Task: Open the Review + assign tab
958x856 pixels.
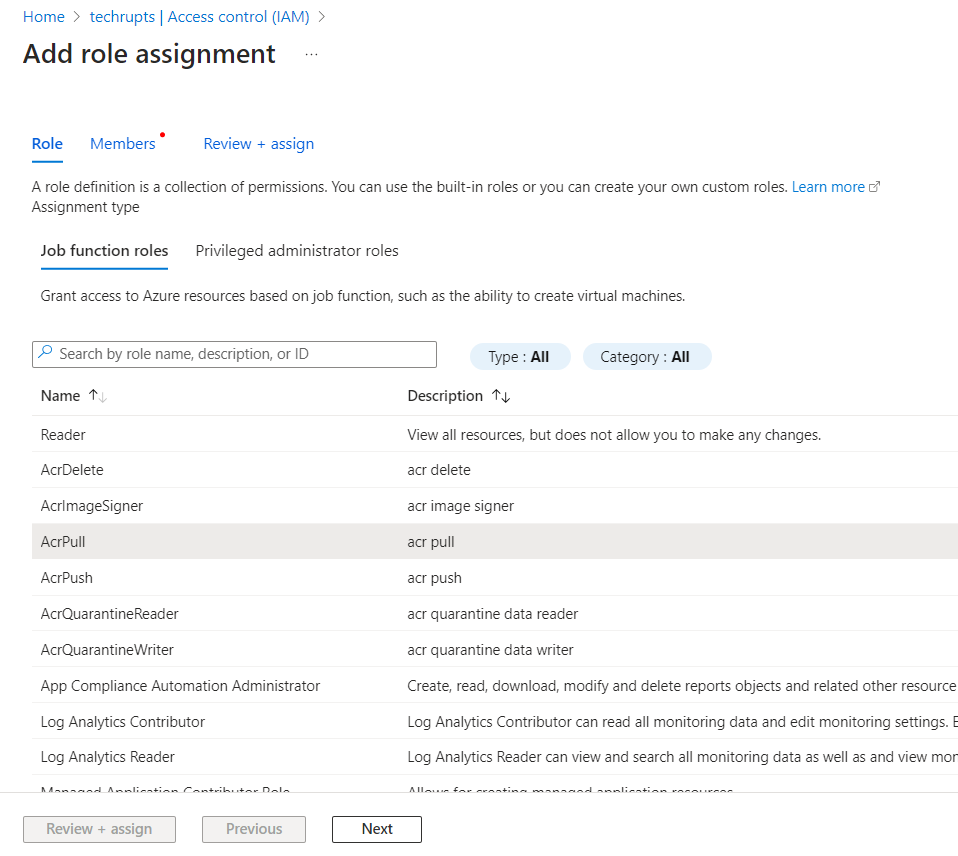Action: 258,144
